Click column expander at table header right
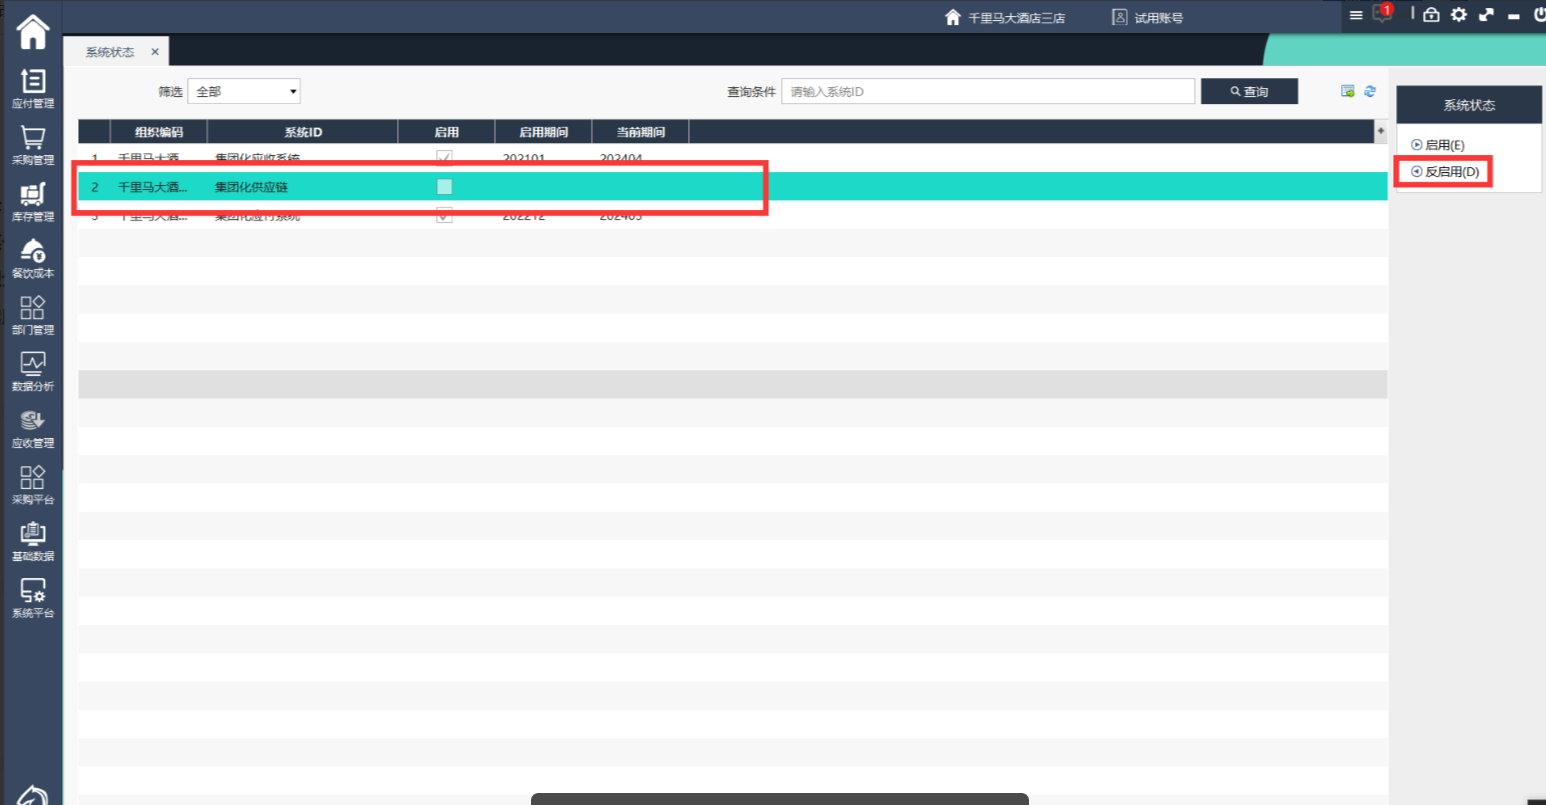 [1381, 131]
